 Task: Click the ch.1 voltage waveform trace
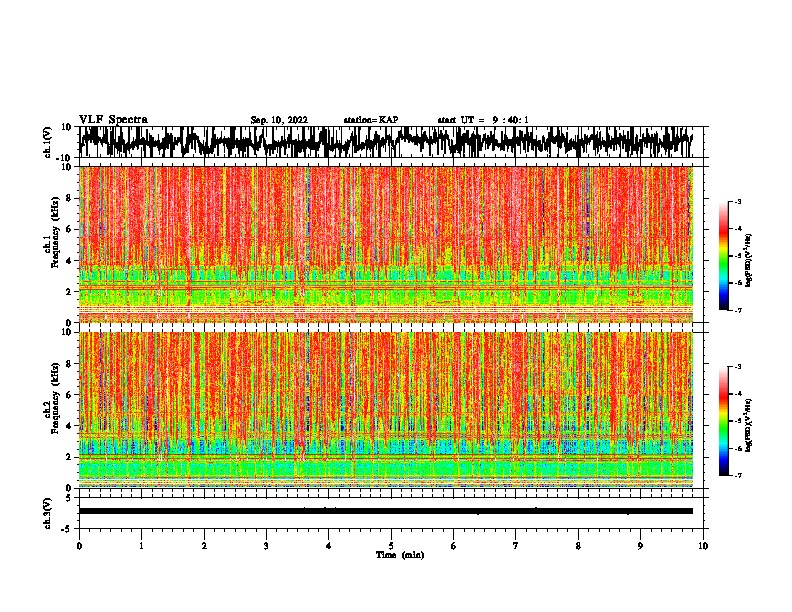tap(386, 142)
